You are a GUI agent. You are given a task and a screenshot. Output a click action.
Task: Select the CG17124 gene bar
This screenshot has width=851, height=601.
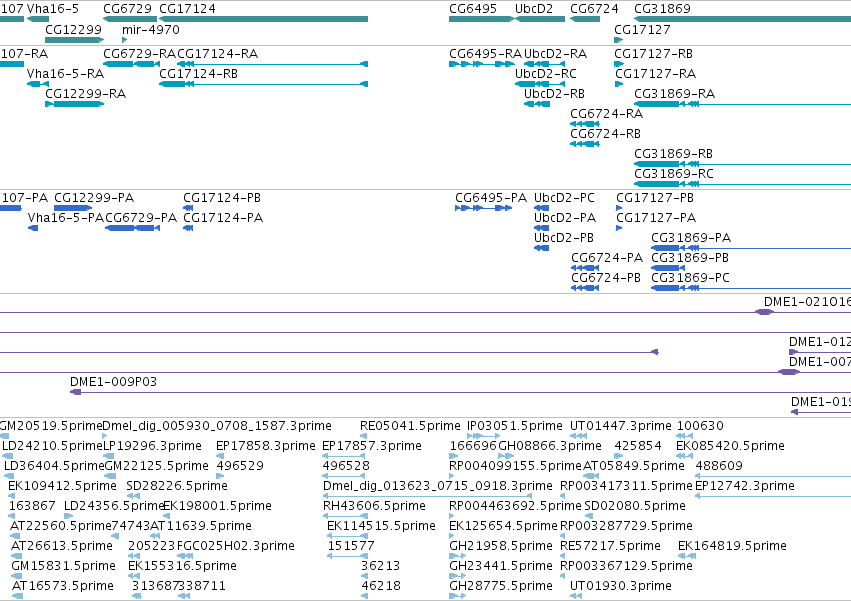pos(263,19)
